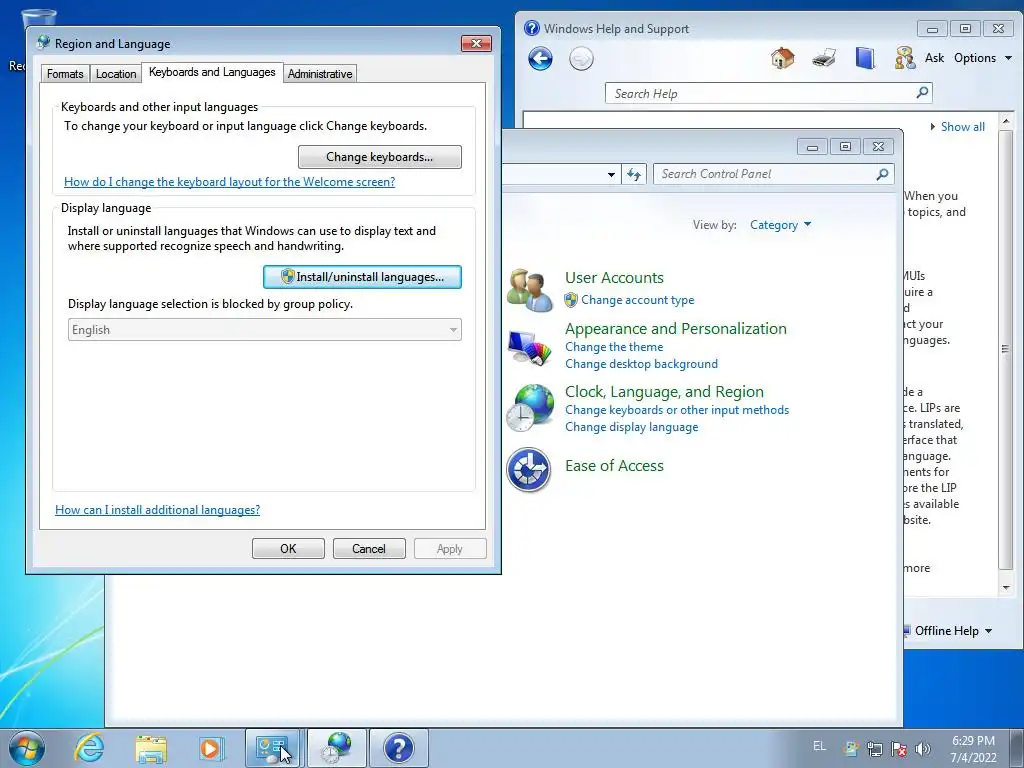Click Change account type link

pos(637,300)
